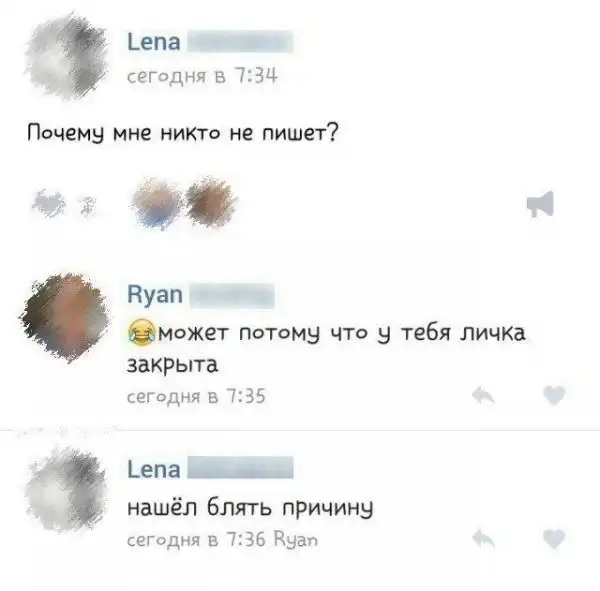Viewport: 600px width, 591px height.
Task: Open first liker's avatar under the post
Action: [x=157, y=203]
